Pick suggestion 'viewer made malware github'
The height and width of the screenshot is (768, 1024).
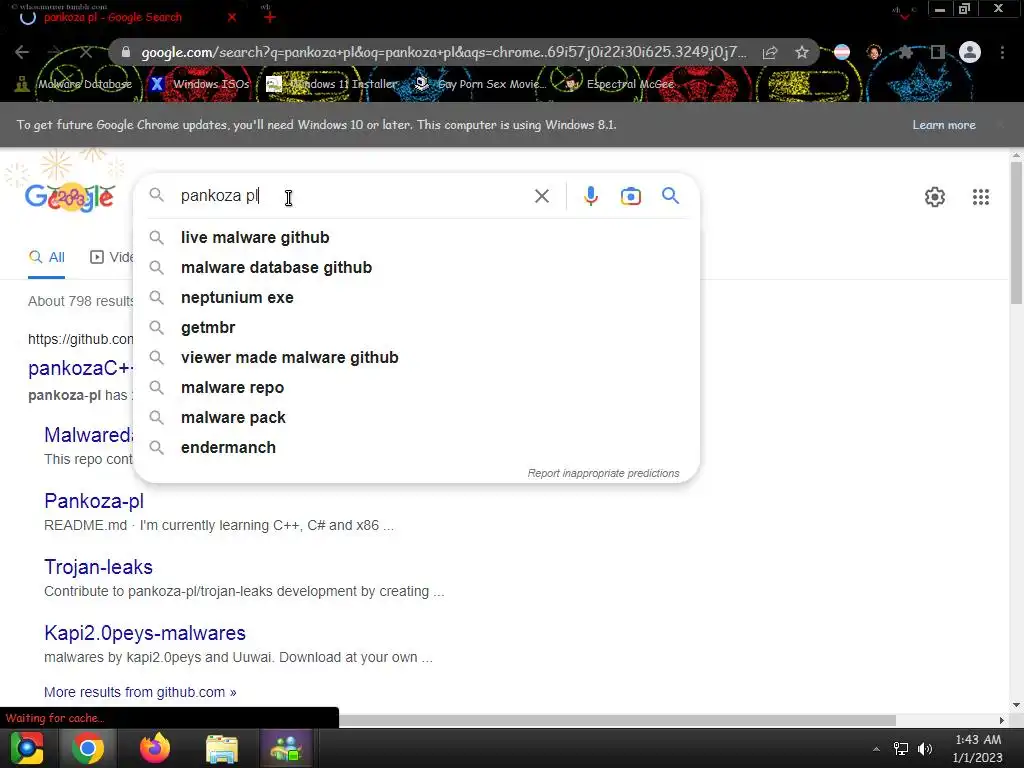coord(416,358)
